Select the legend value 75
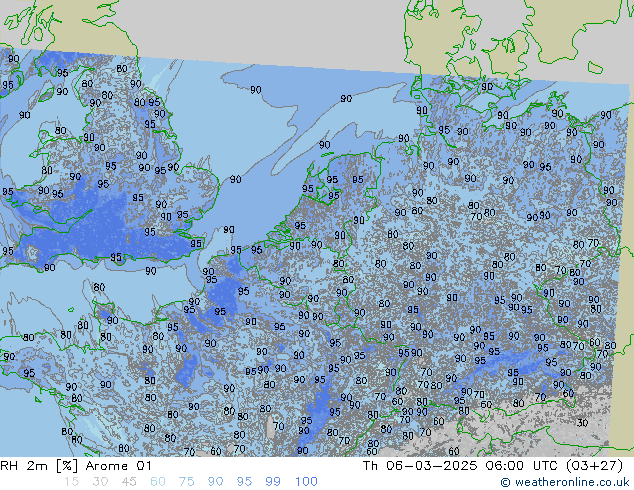The width and height of the screenshot is (634, 490). tap(186, 482)
